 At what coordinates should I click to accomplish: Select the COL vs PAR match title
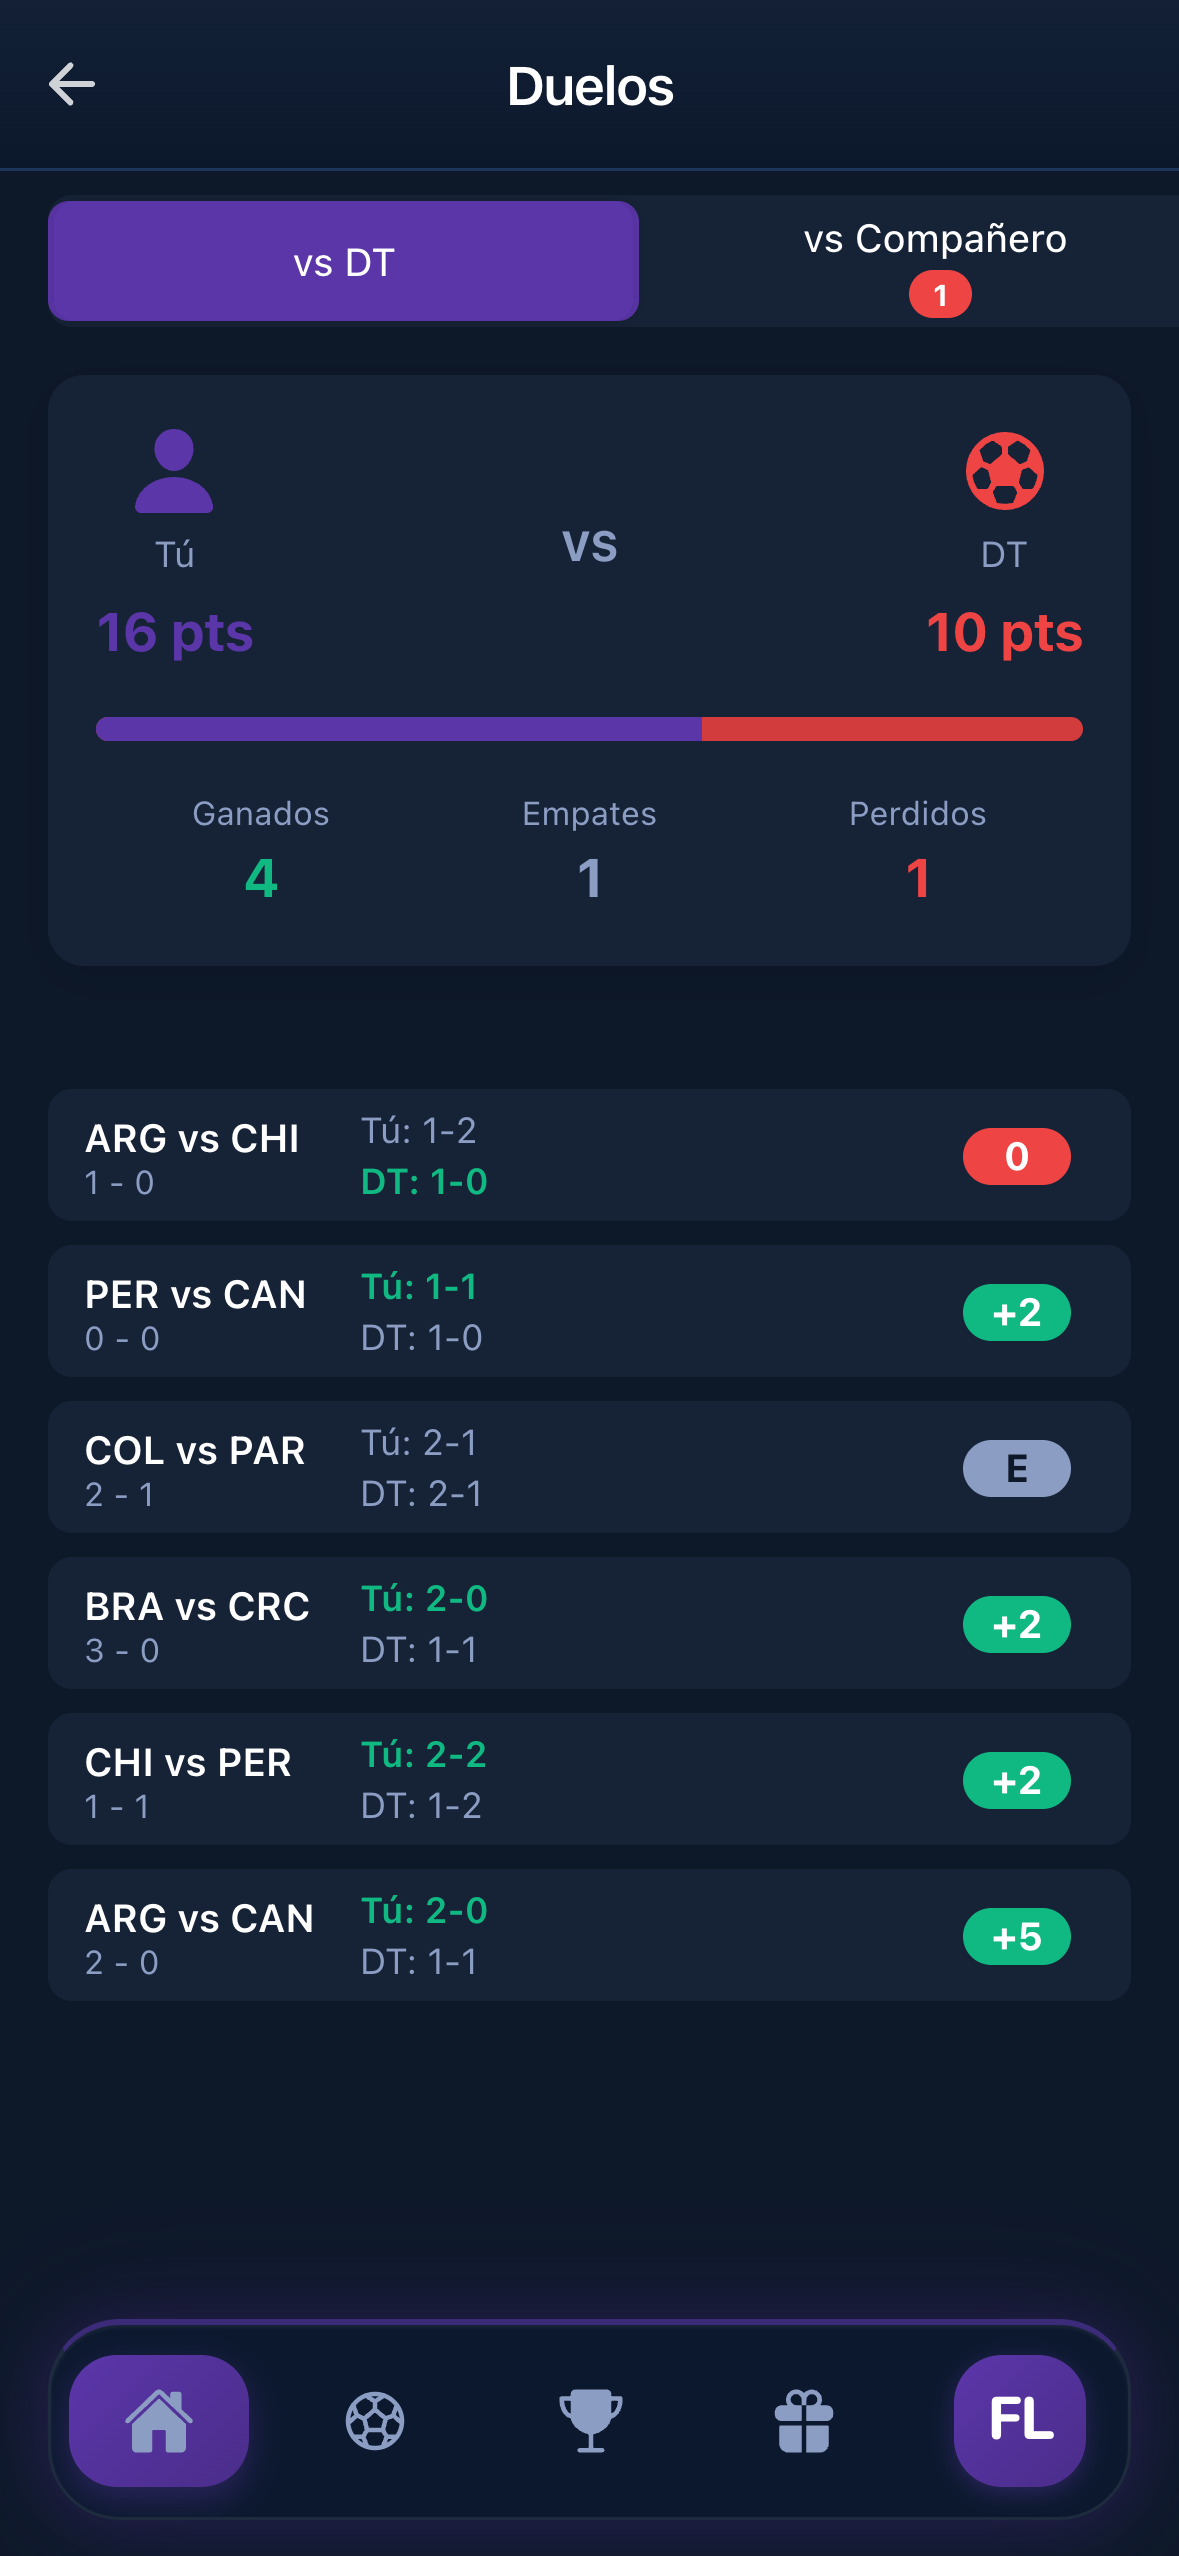click(x=195, y=1451)
